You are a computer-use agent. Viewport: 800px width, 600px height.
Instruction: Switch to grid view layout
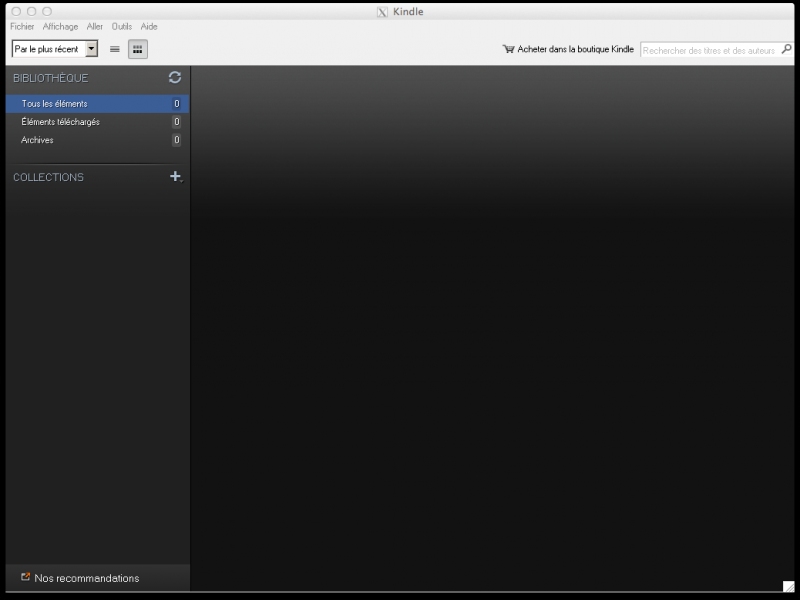tap(138, 49)
